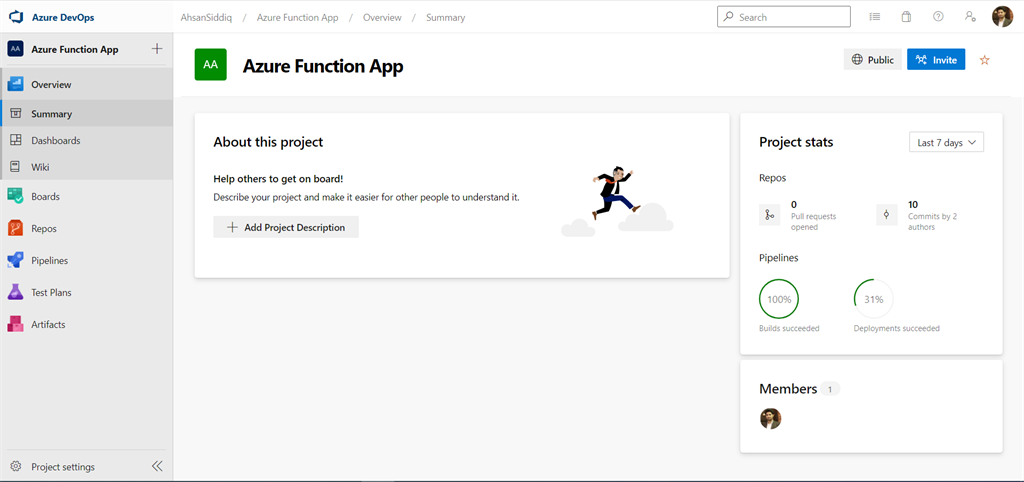
Task: Open Dashboards icon in sidebar
Action: click(x=16, y=140)
